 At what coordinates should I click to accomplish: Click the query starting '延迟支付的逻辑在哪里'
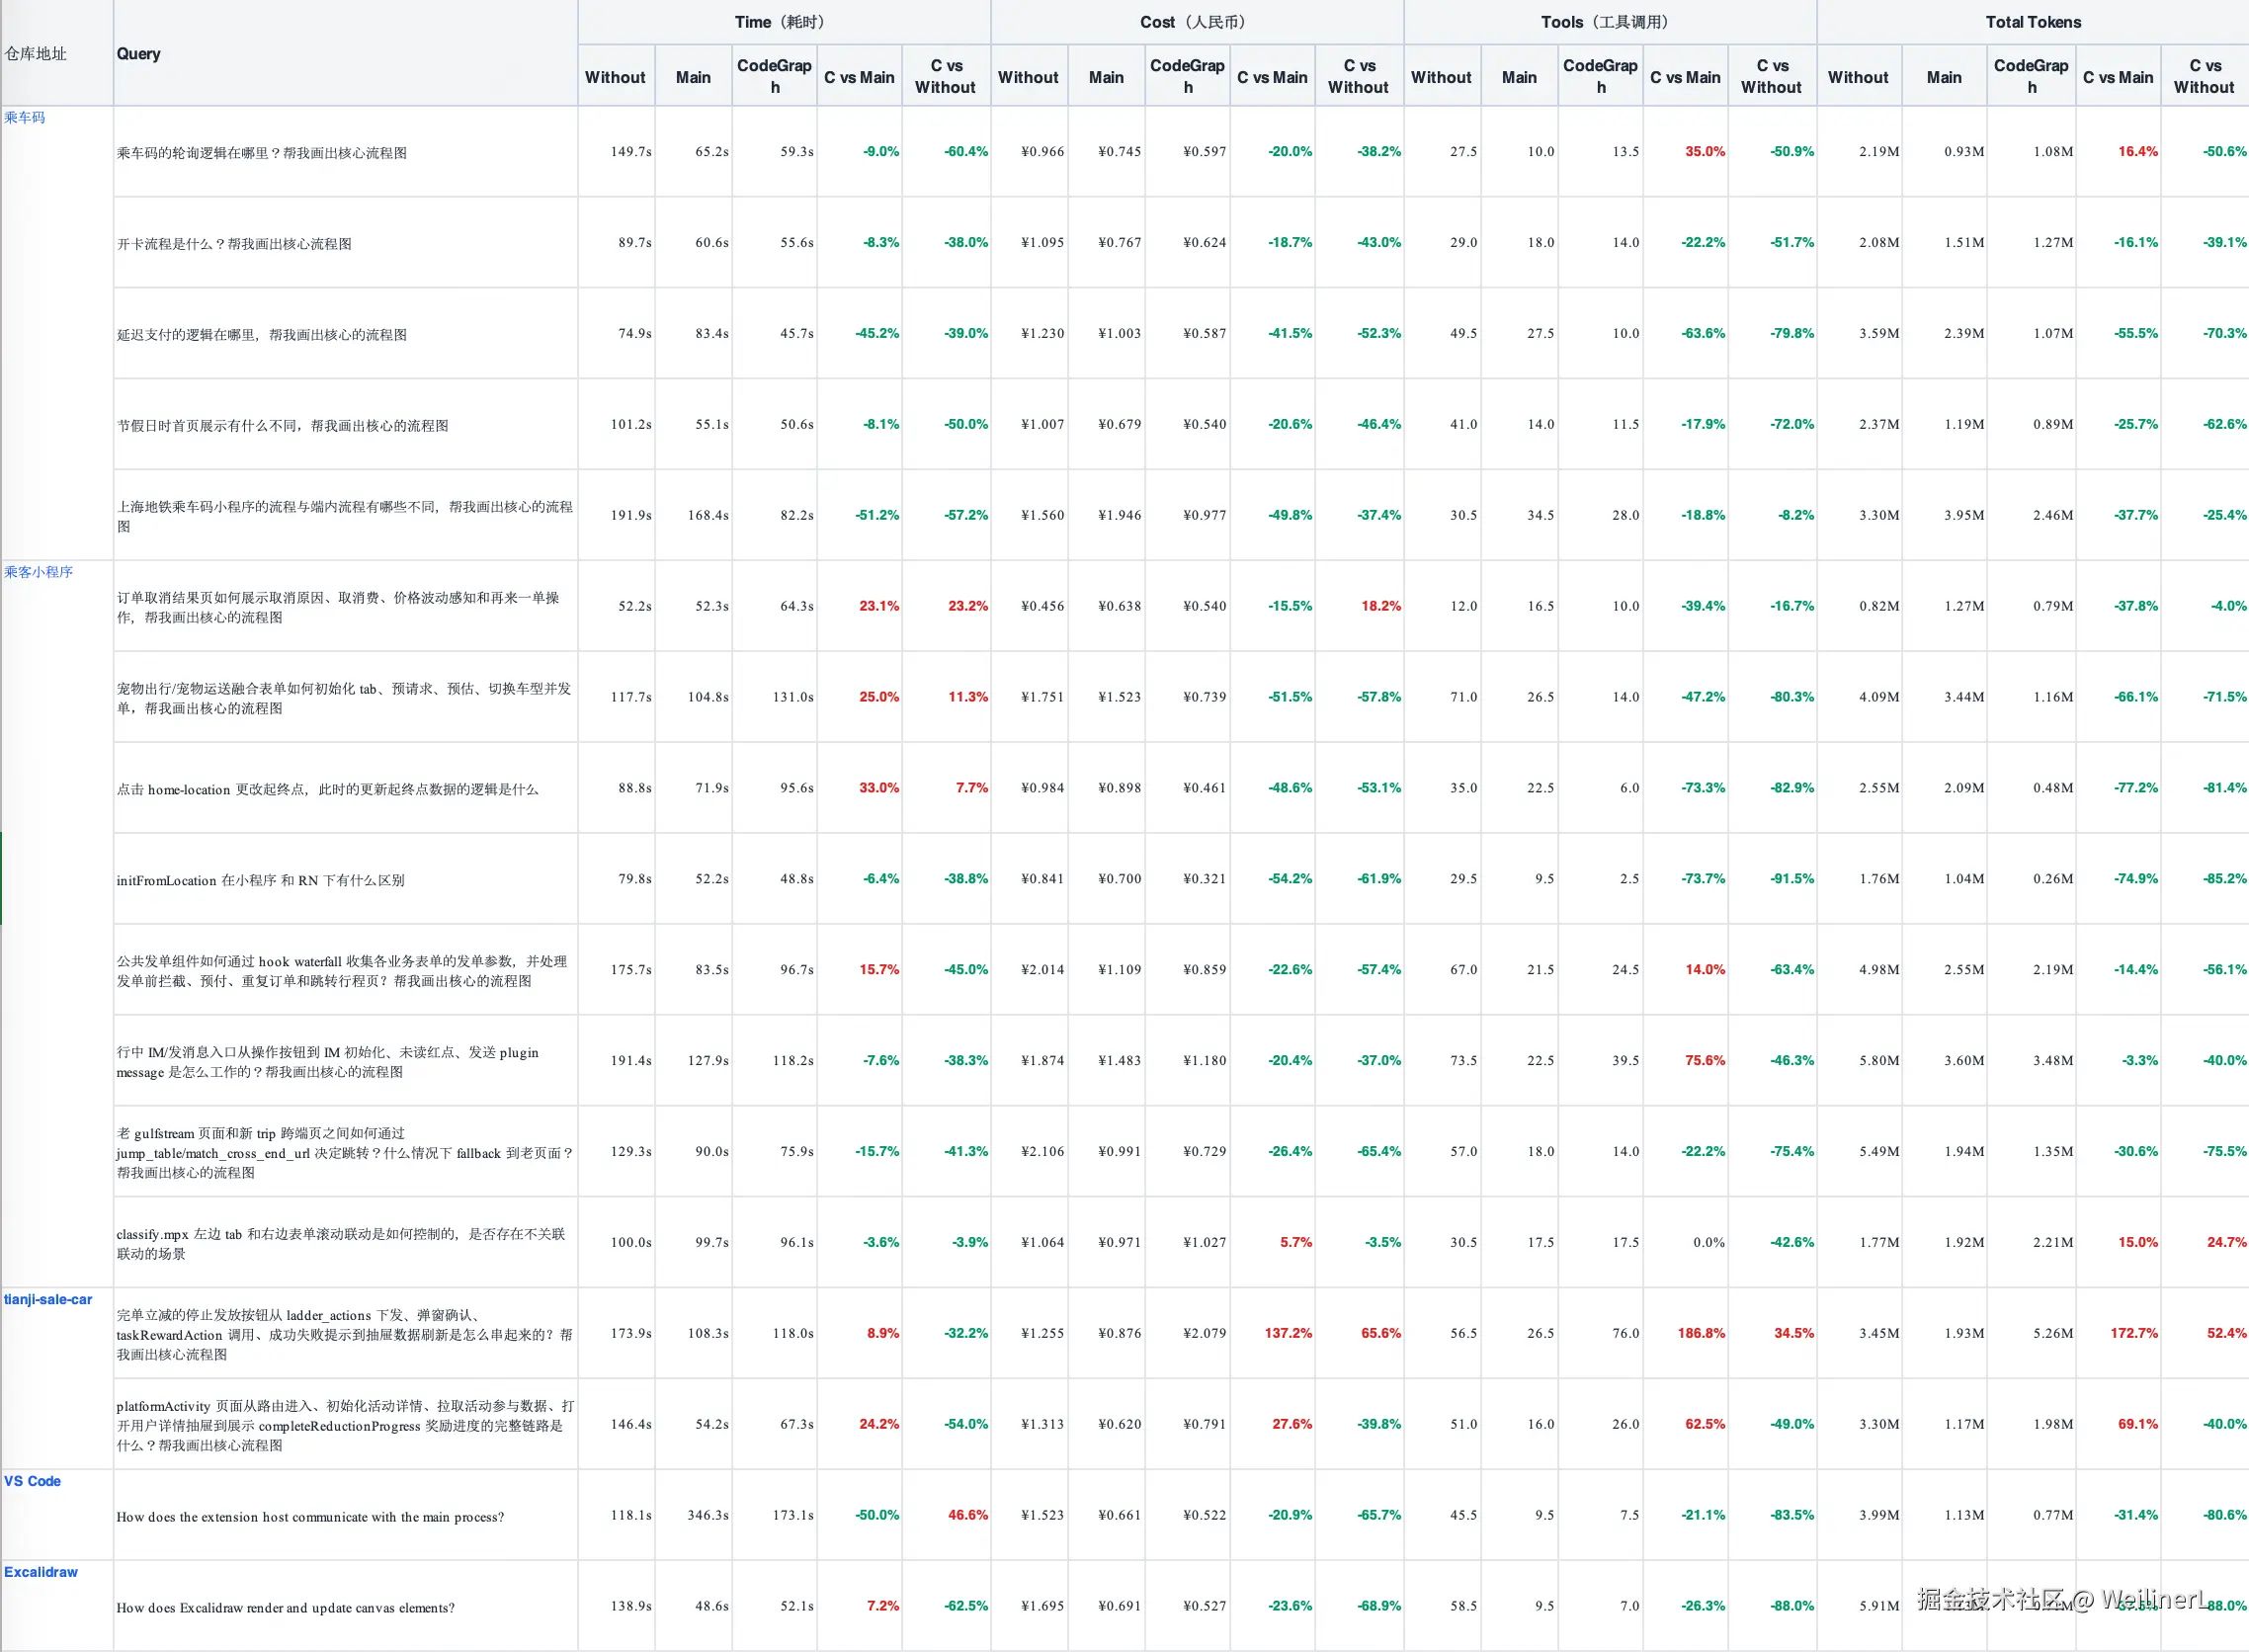pyautogui.click(x=262, y=335)
